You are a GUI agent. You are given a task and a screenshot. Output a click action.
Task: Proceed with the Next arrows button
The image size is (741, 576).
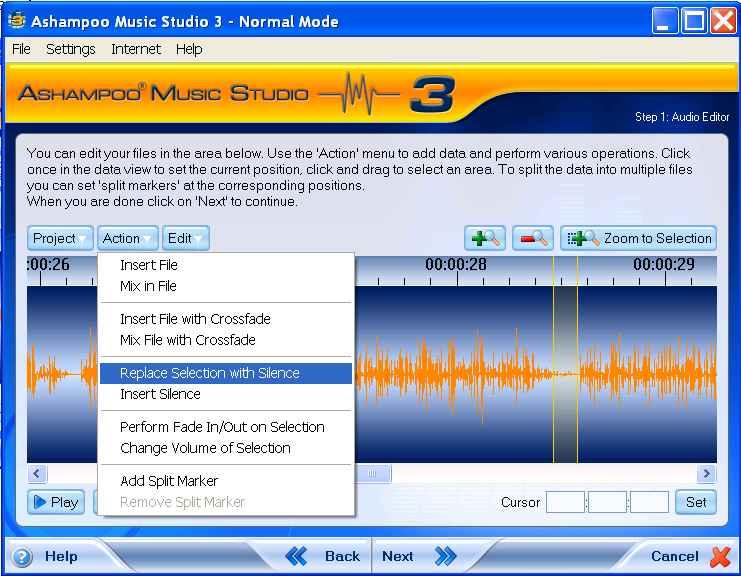pyautogui.click(x=418, y=556)
